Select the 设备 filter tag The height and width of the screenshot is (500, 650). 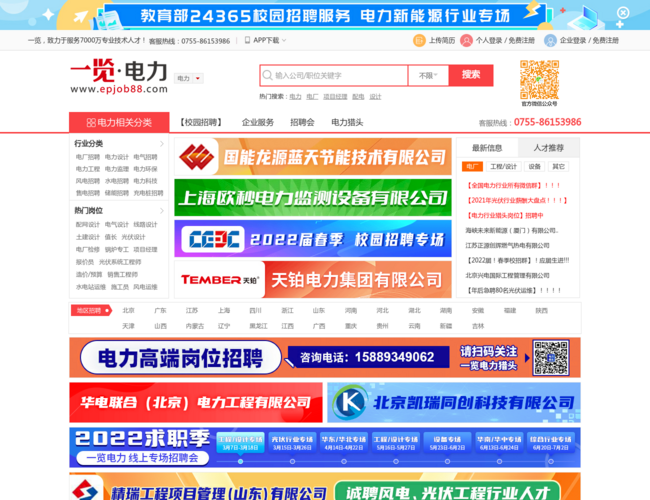click(534, 167)
